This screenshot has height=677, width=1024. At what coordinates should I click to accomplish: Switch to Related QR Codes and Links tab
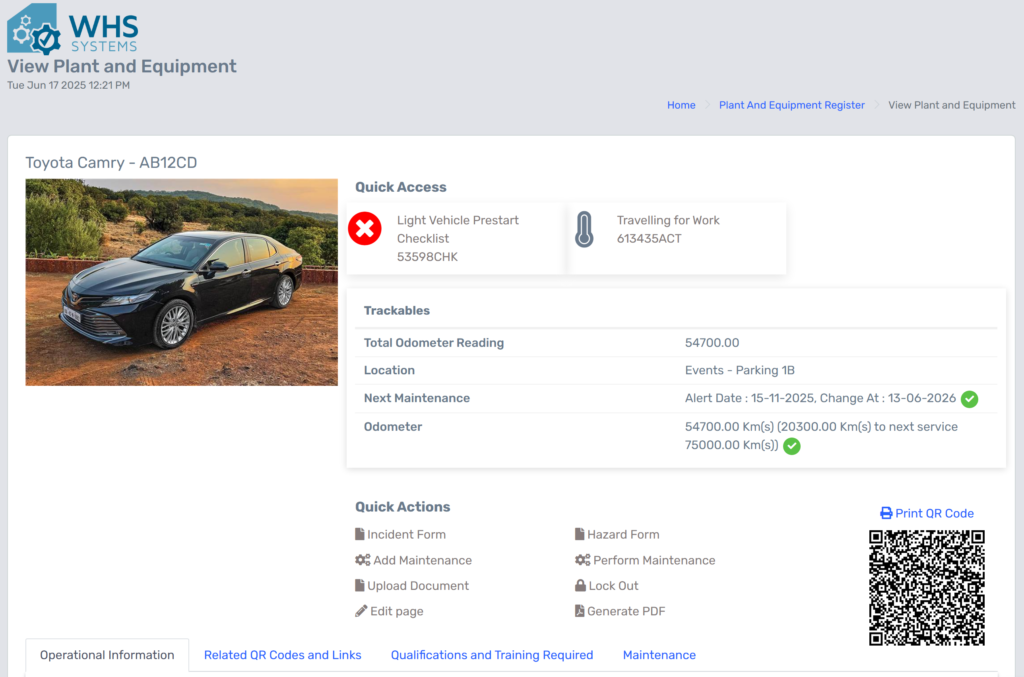(x=282, y=655)
